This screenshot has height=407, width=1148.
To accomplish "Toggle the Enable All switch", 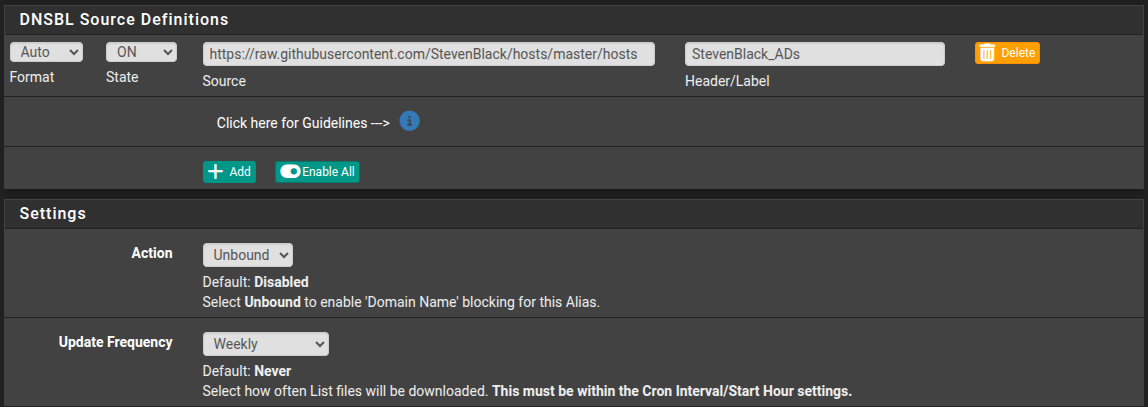I will pos(290,172).
